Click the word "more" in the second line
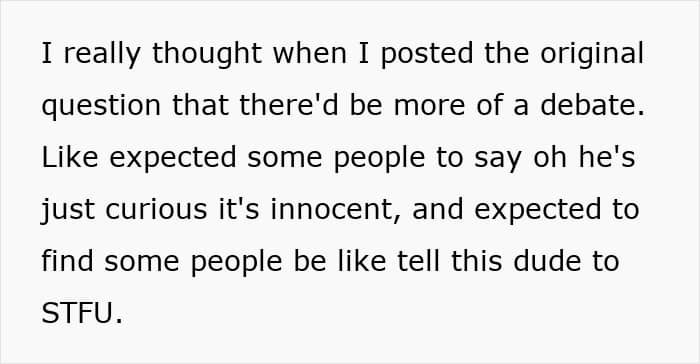 (429, 106)
